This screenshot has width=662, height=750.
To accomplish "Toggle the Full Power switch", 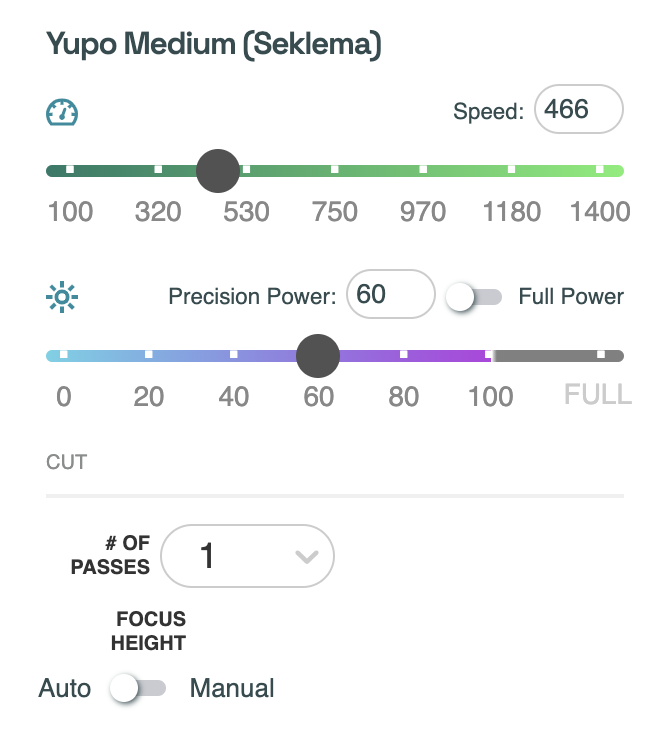I will point(474,297).
